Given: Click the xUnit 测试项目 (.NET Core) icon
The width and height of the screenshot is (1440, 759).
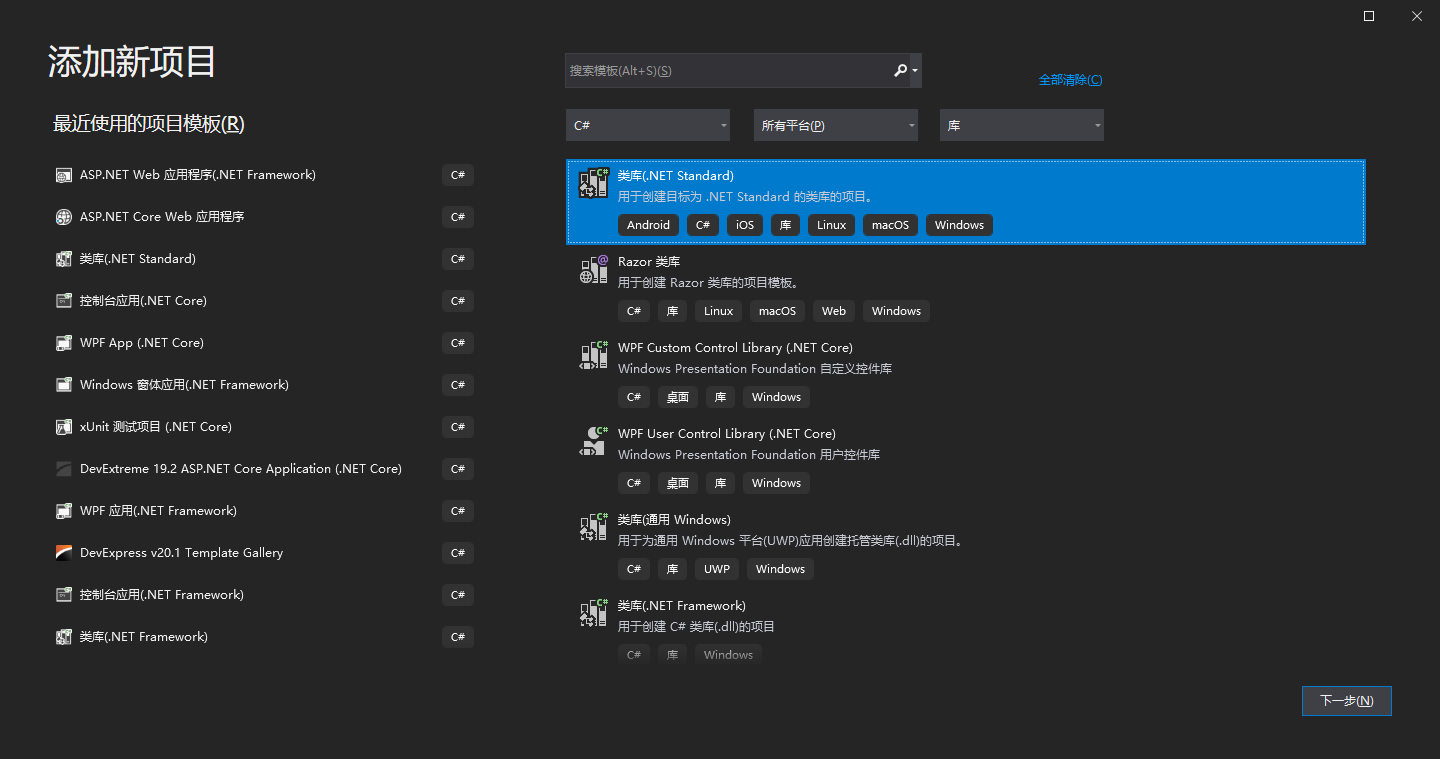Looking at the screenshot, I should pyautogui.click(x=64, y=427).
